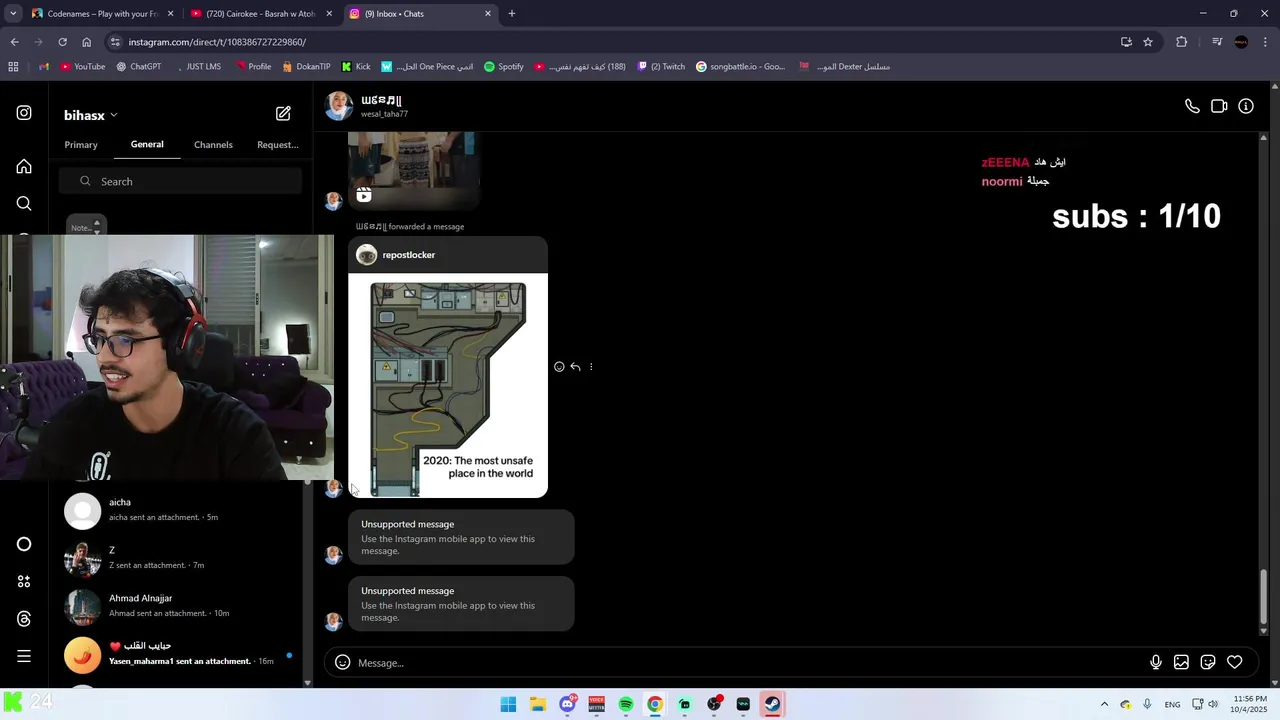Open the Kick bookmark
Viewport: 1280px width, 720px height.
356,66
